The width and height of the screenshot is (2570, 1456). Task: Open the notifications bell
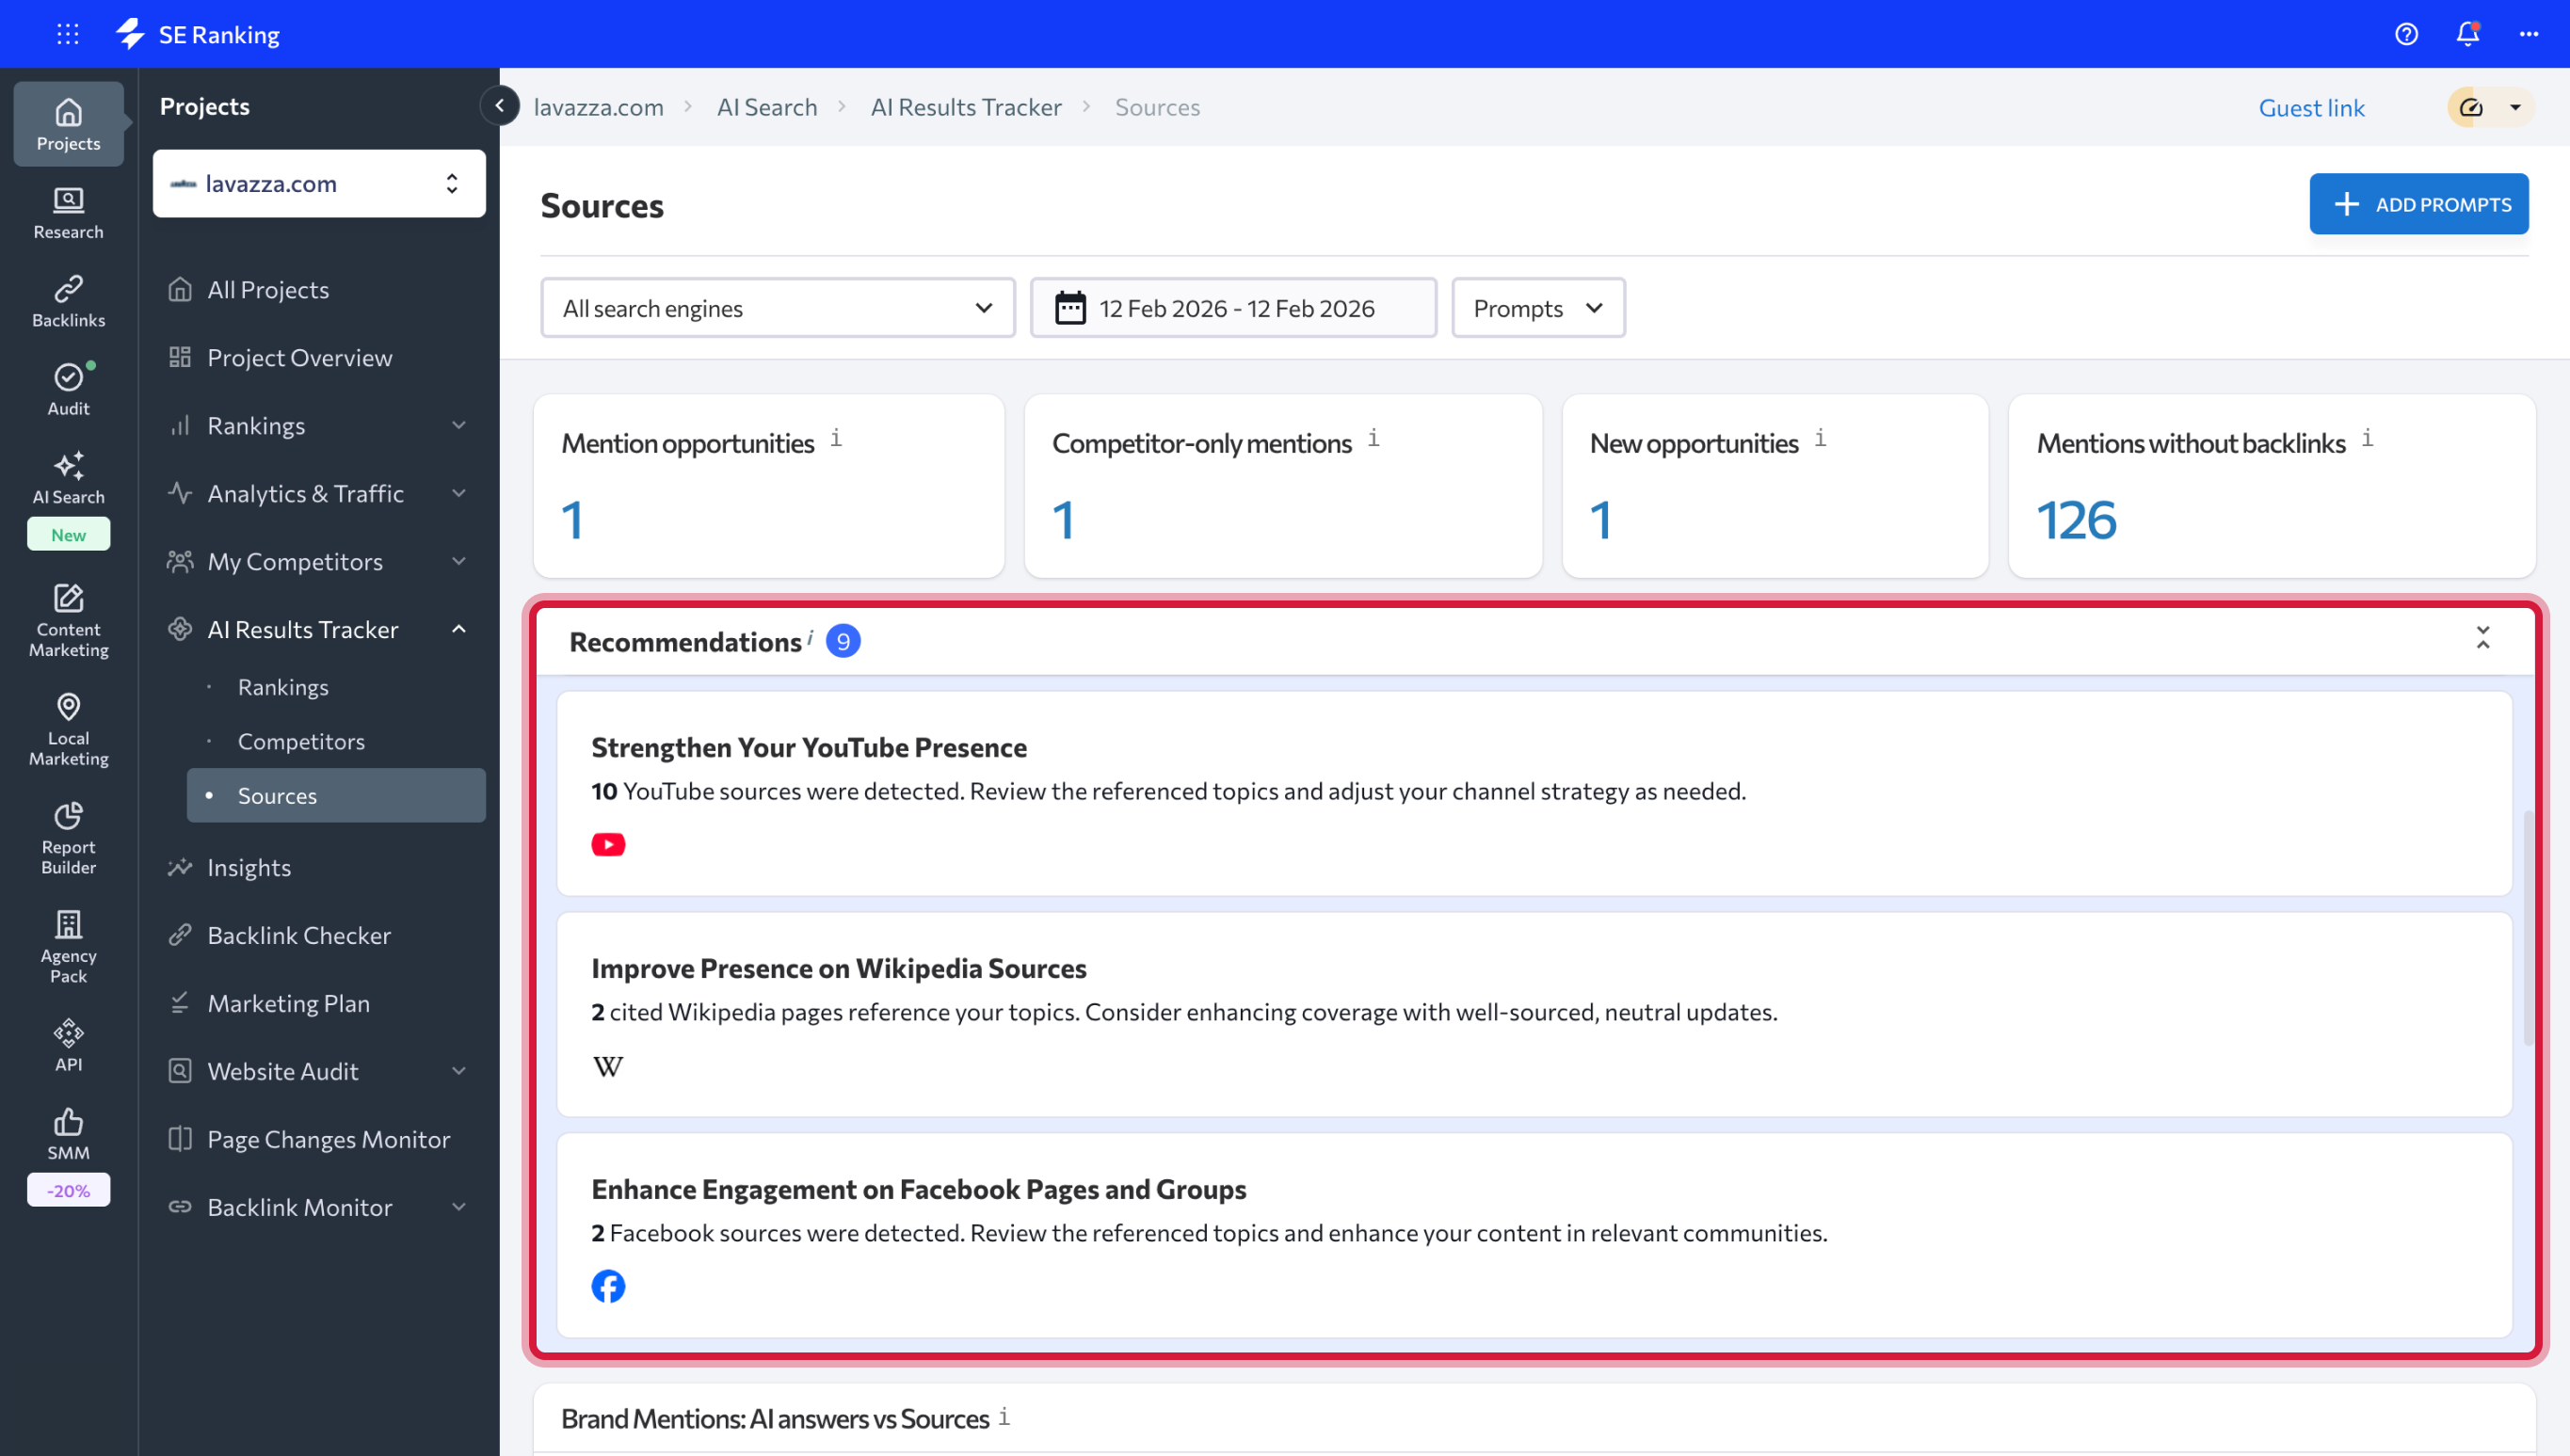click(2467, 34)
